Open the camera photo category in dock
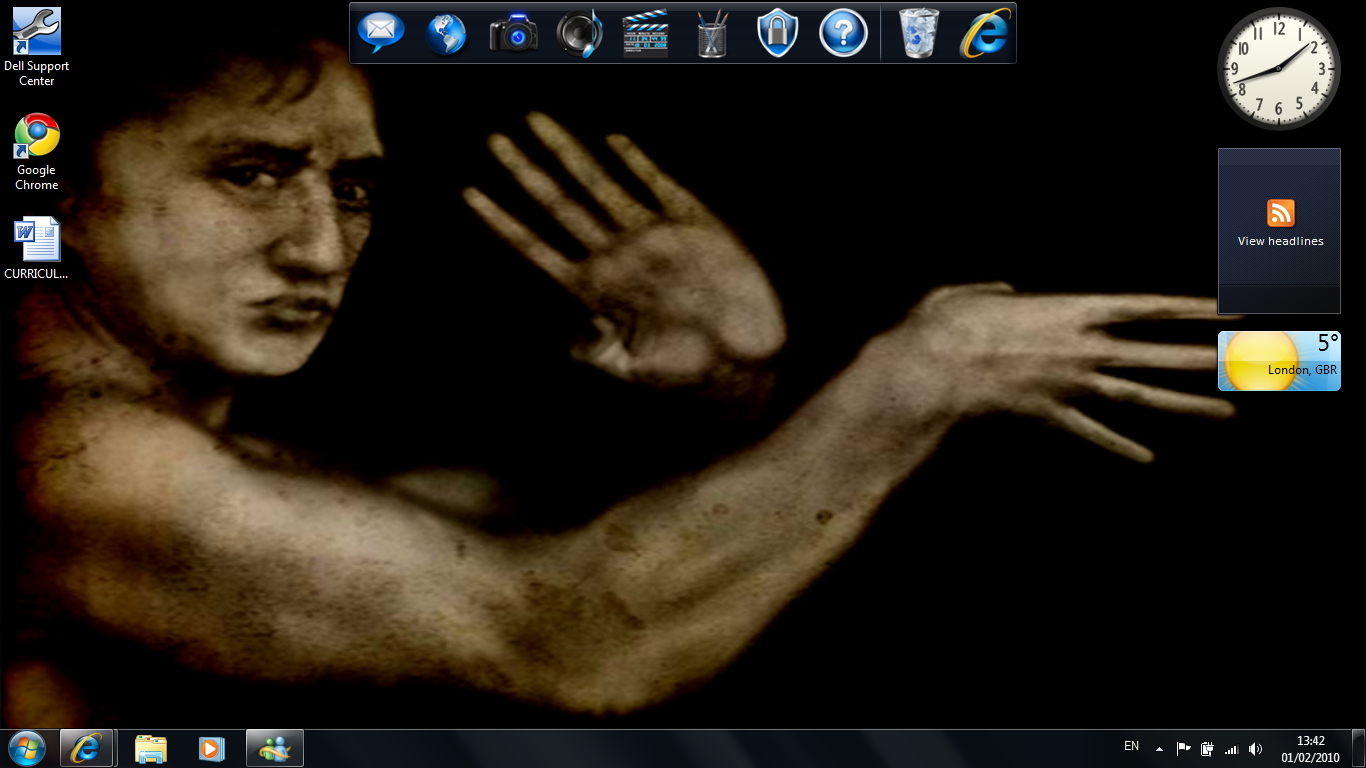Image resolution: width=1366 pixels, height=768 pixels. coord(513,34)
